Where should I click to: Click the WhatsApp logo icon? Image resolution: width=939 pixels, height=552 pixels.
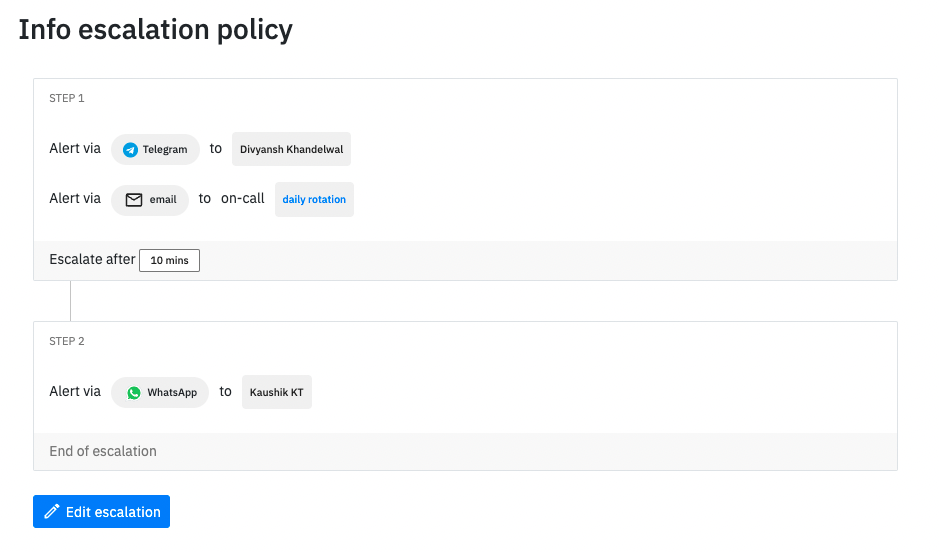coord(134,393)
